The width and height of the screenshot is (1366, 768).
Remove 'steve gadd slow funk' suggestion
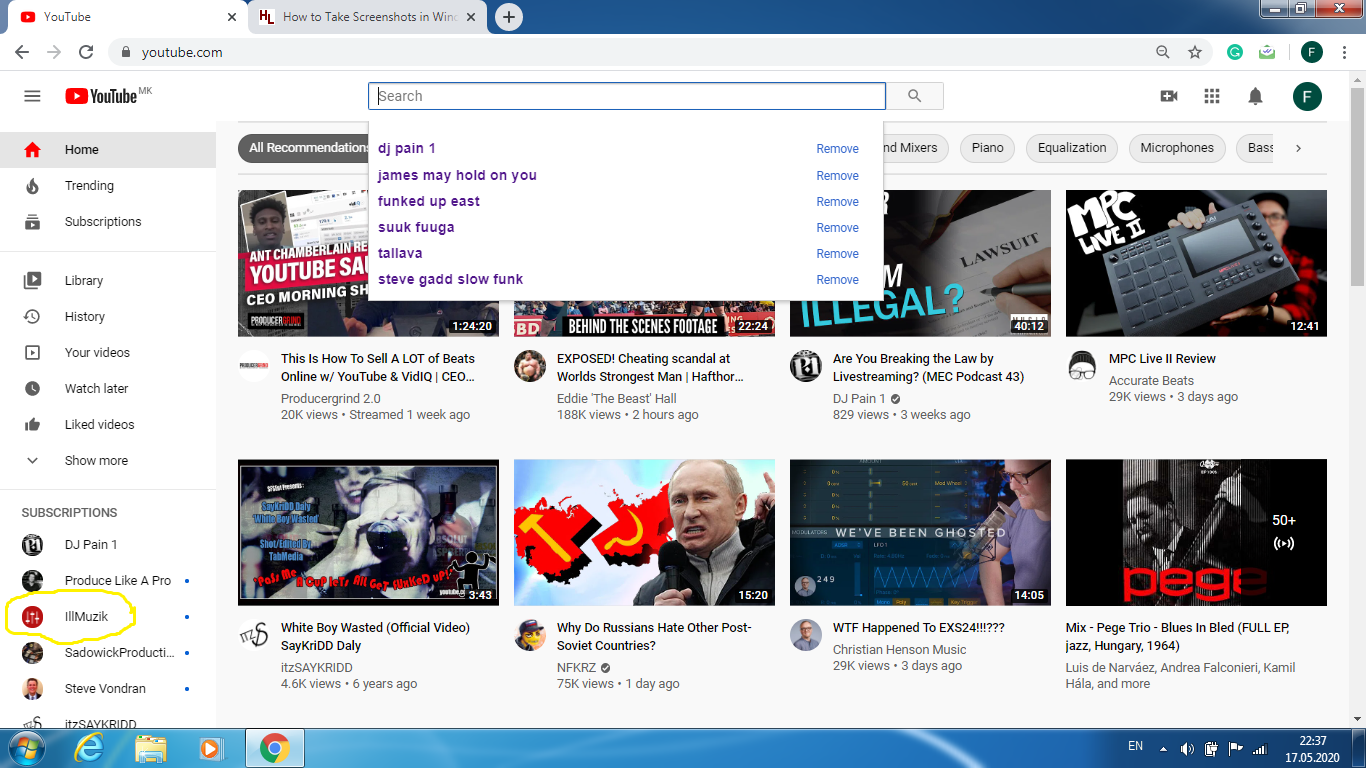pyautogui.click(x=837, y=280)
